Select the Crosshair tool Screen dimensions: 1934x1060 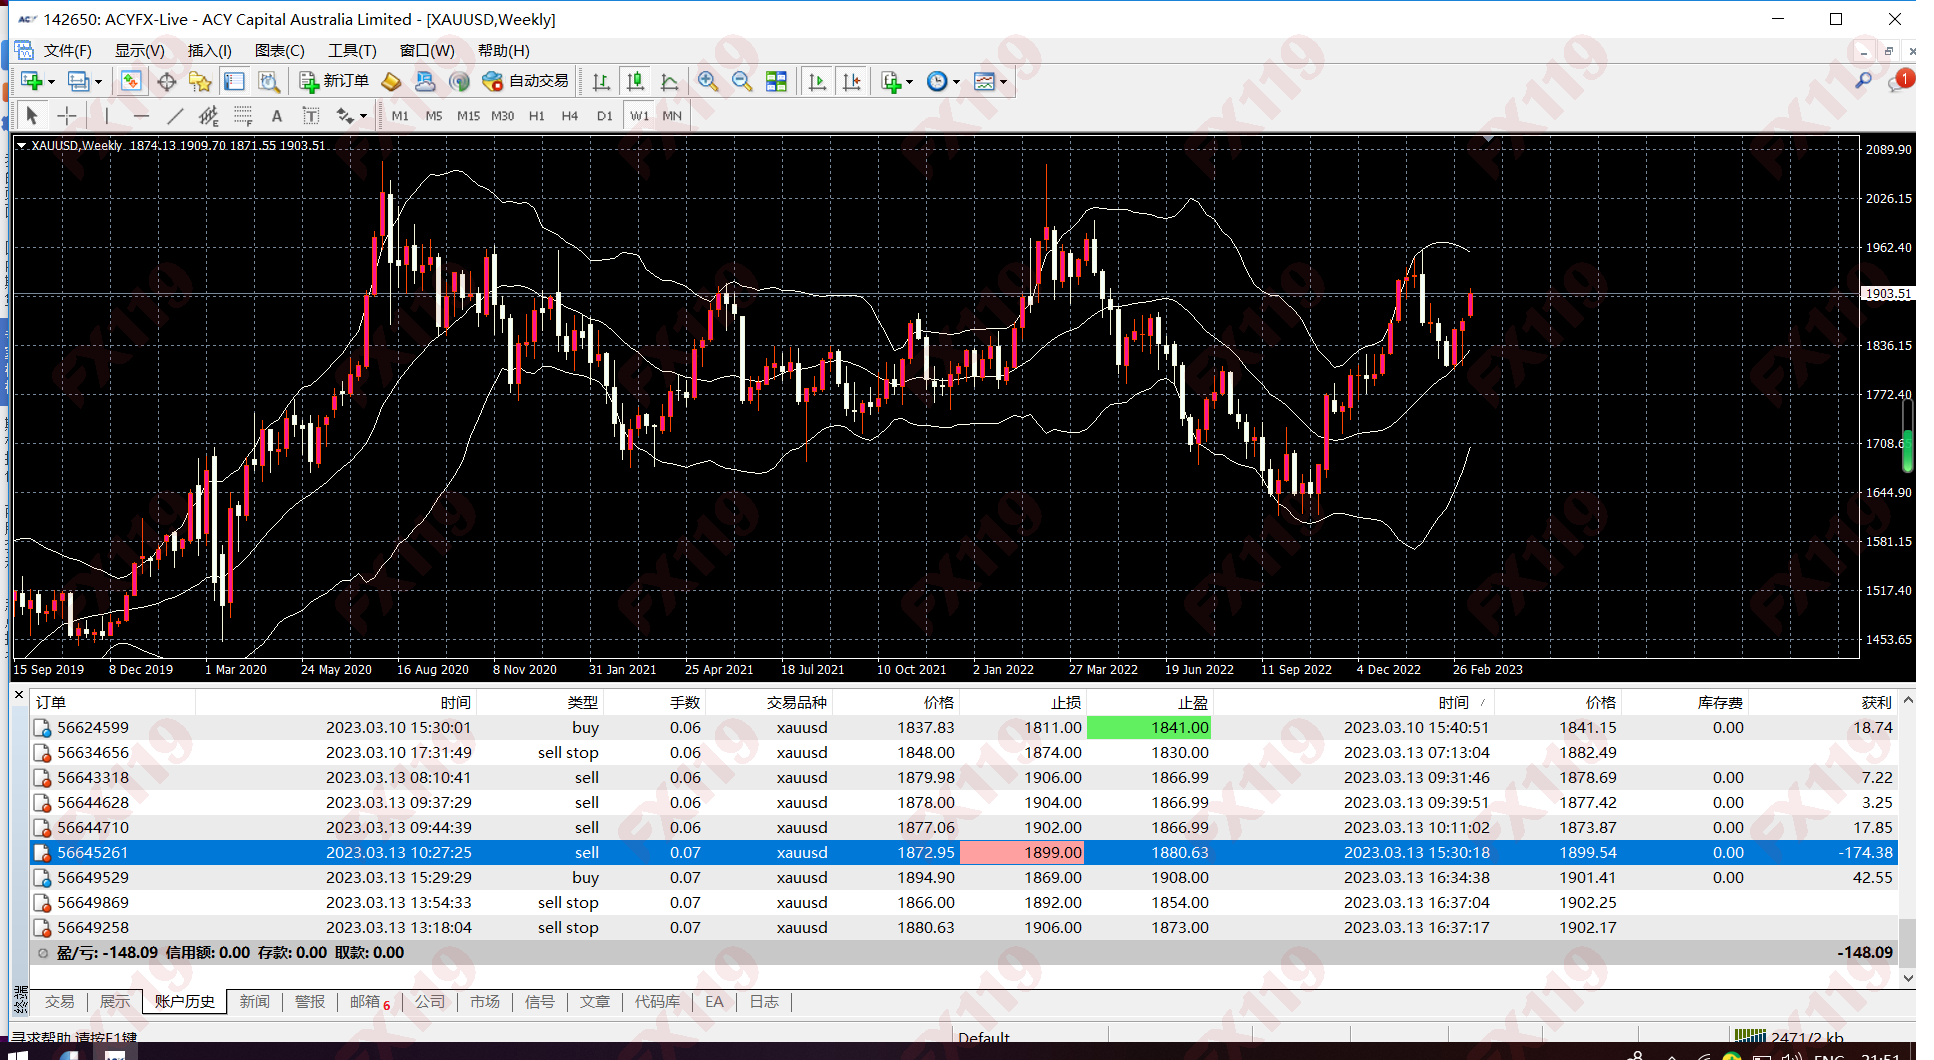pyautogui.click(x=66, y=115)
